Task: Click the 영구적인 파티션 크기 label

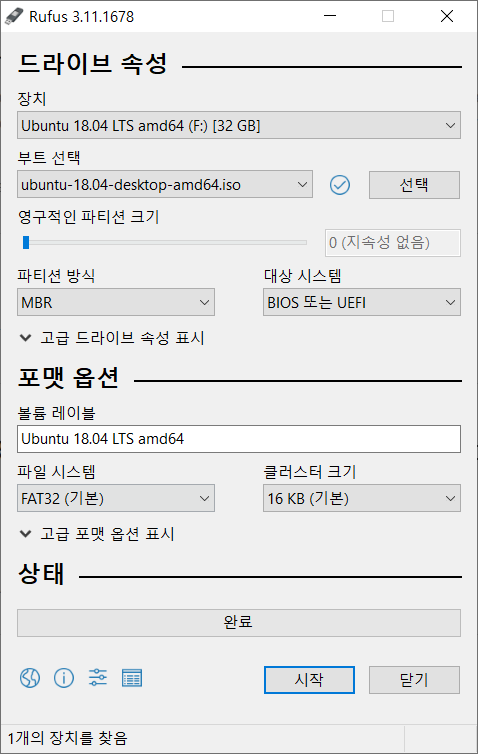Action: [88, 217]
